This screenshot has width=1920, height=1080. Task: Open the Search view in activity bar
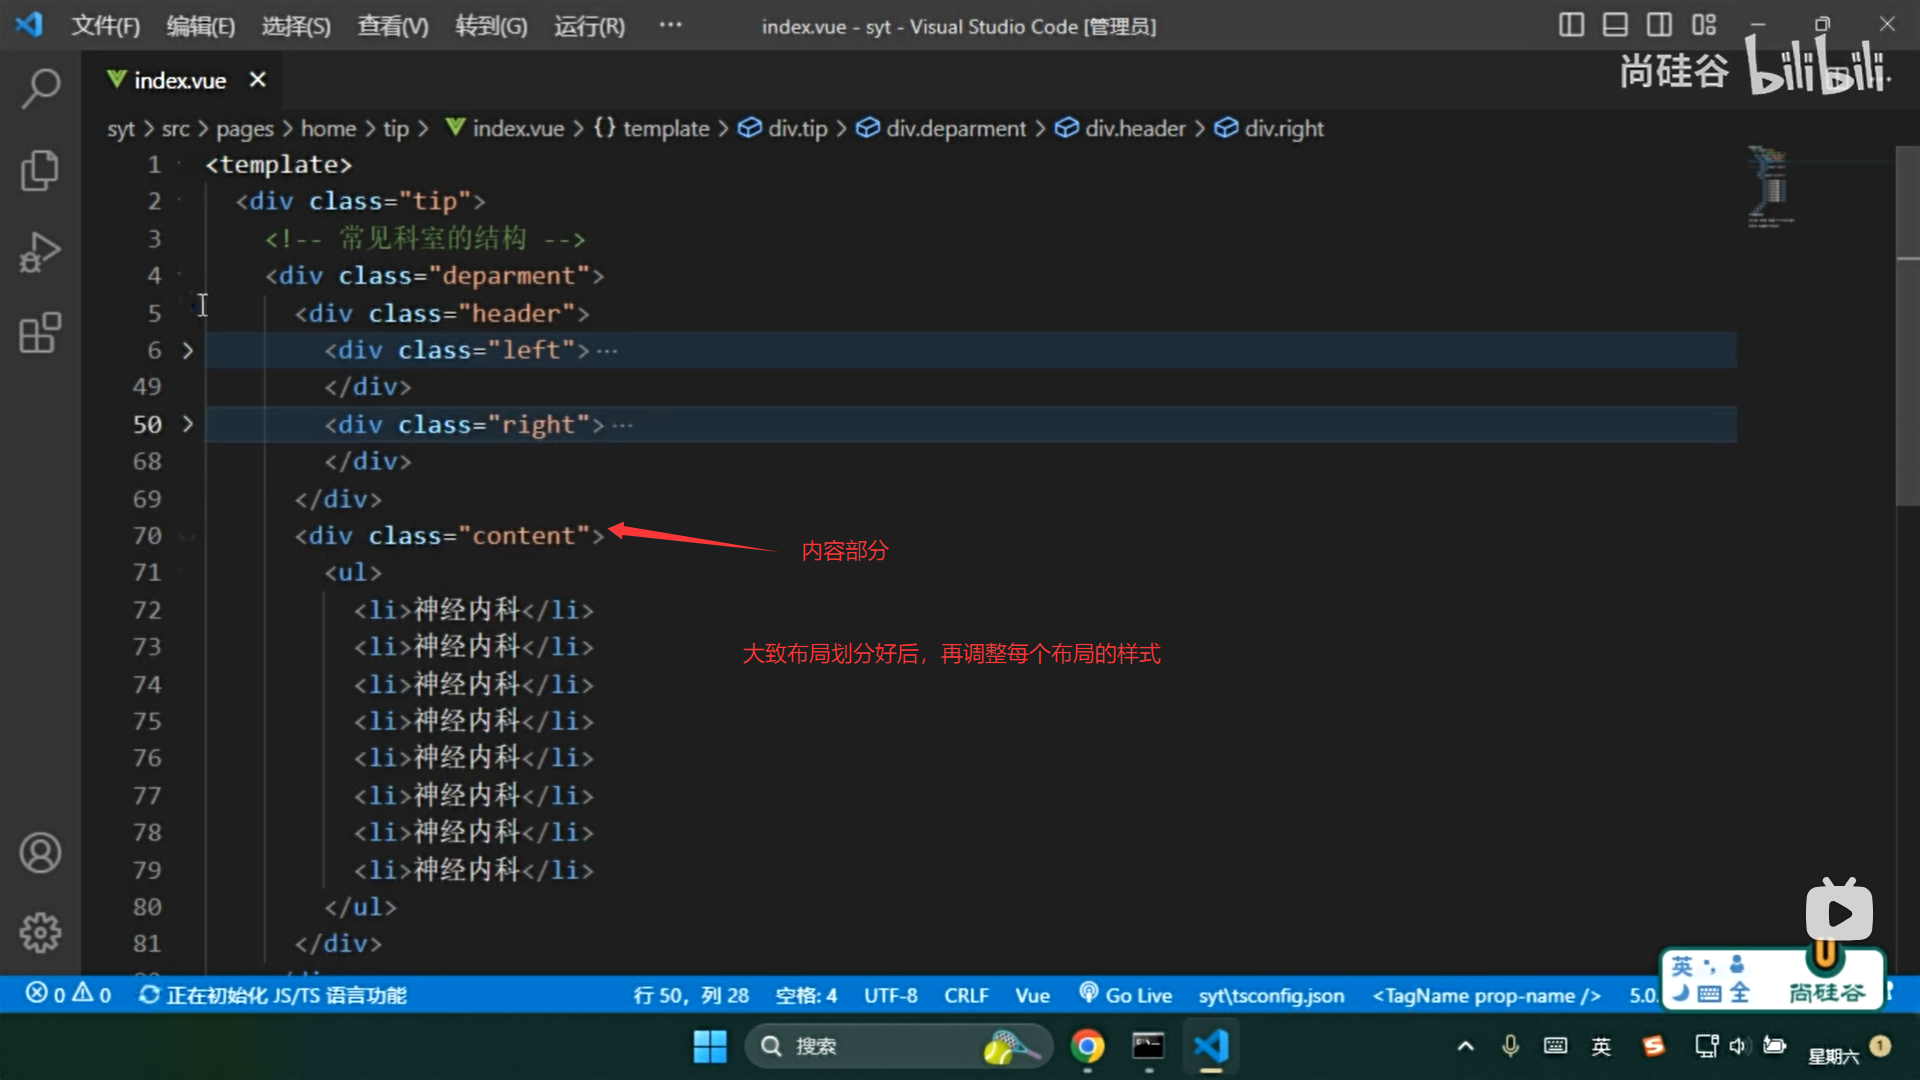40,88
